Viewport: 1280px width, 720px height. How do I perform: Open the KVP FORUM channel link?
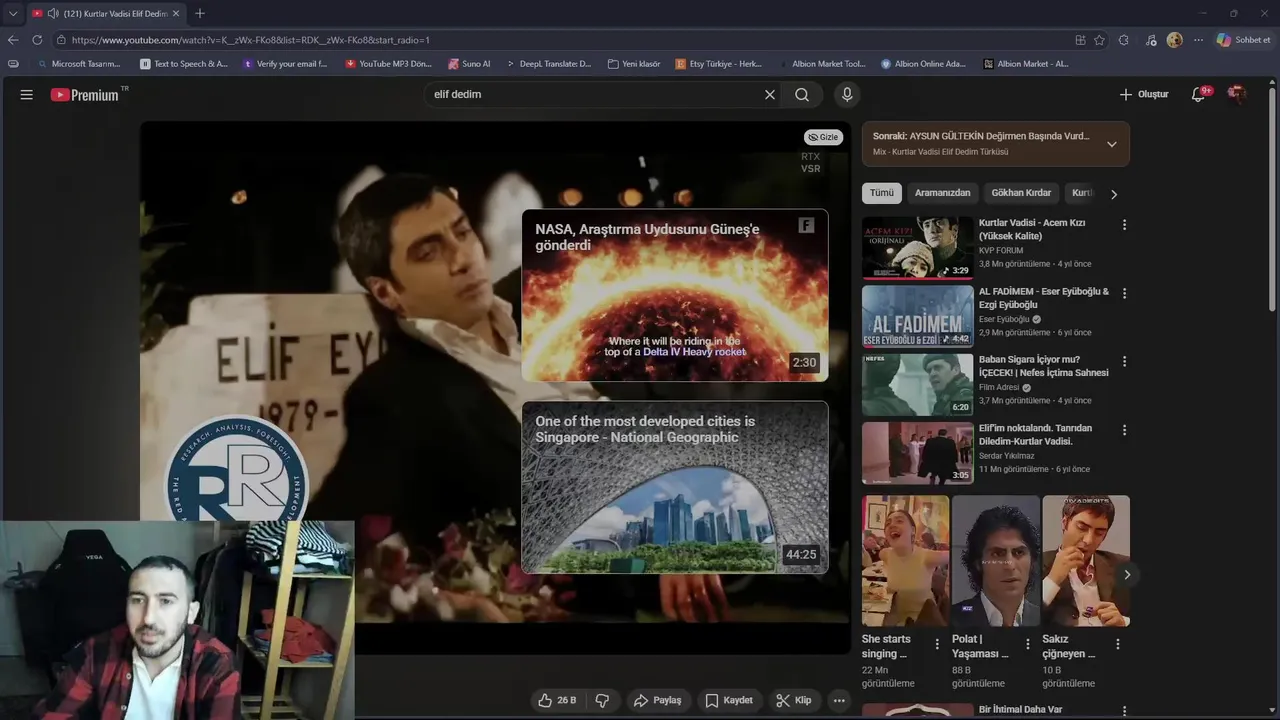(1001, 251)
